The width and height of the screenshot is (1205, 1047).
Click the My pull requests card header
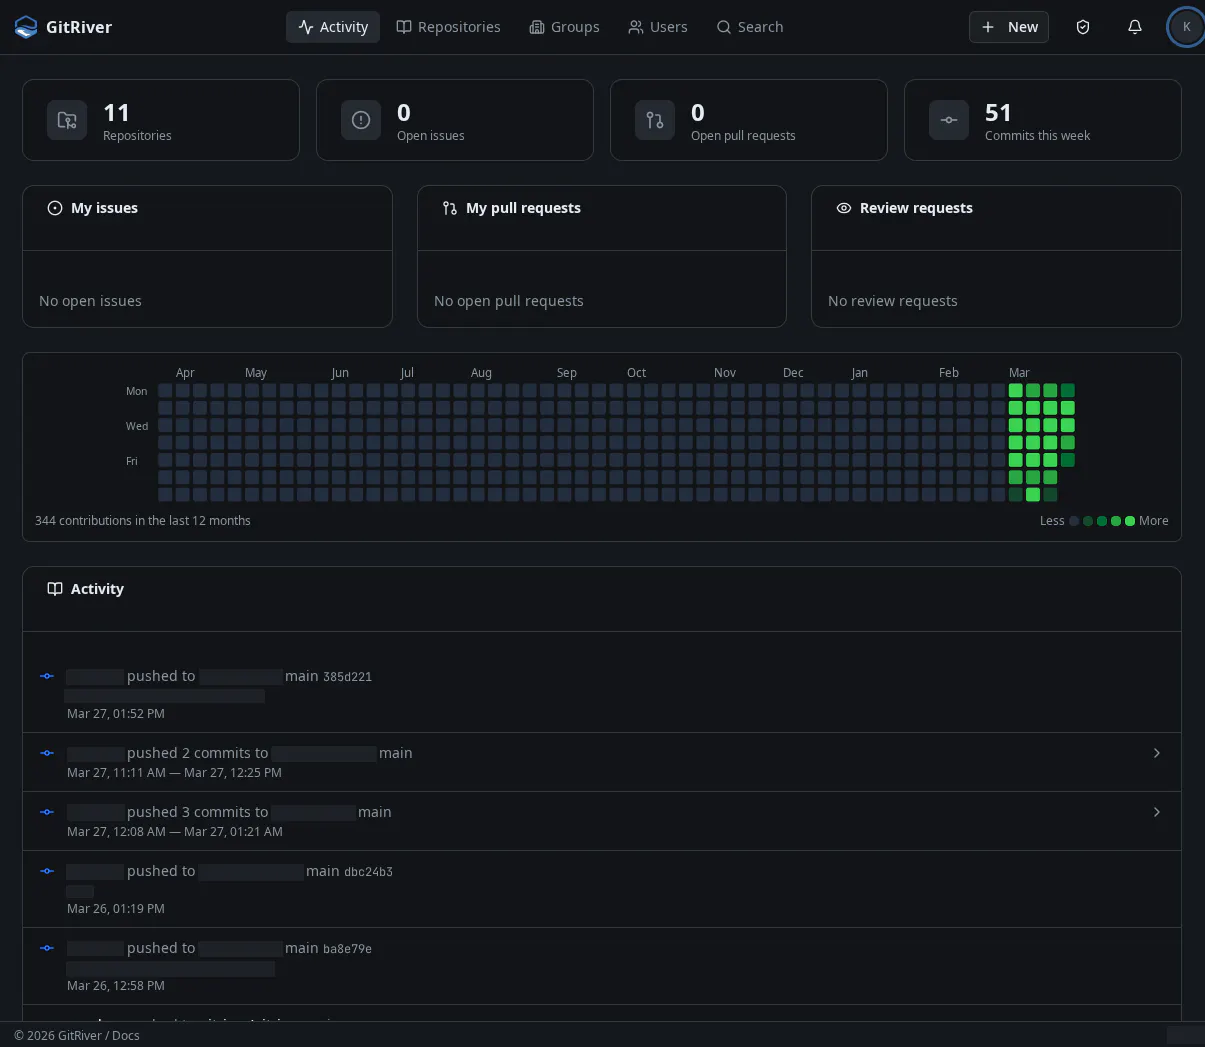tap(602, 208)
